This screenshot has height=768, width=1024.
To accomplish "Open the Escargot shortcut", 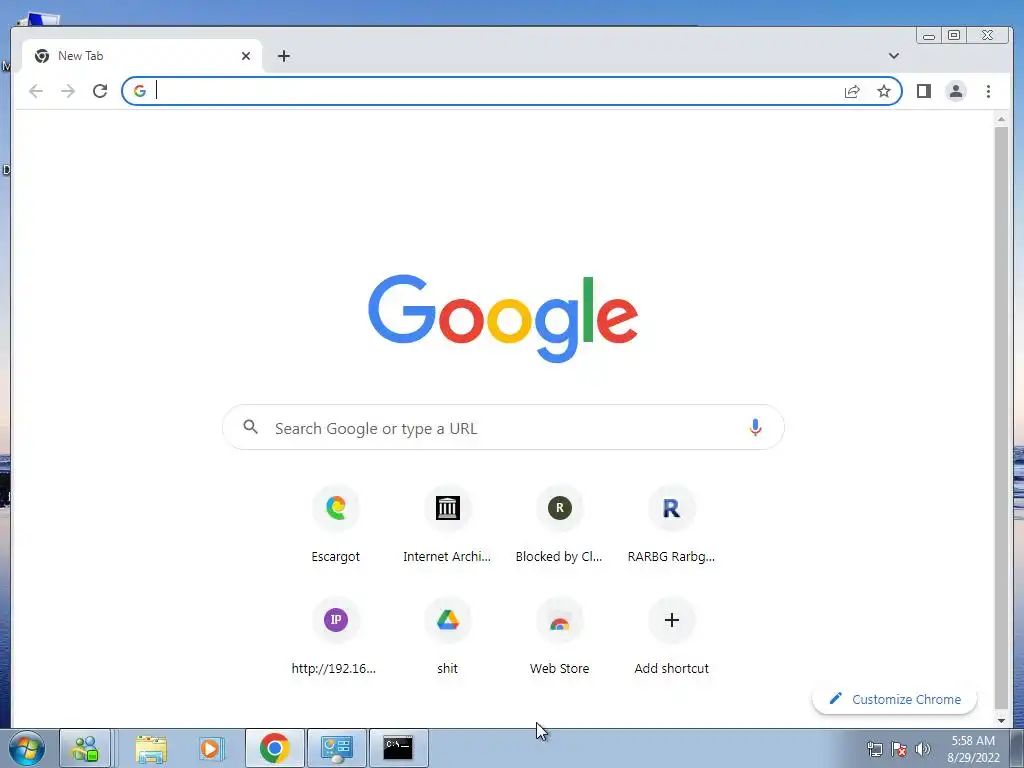I will (336, 524).
